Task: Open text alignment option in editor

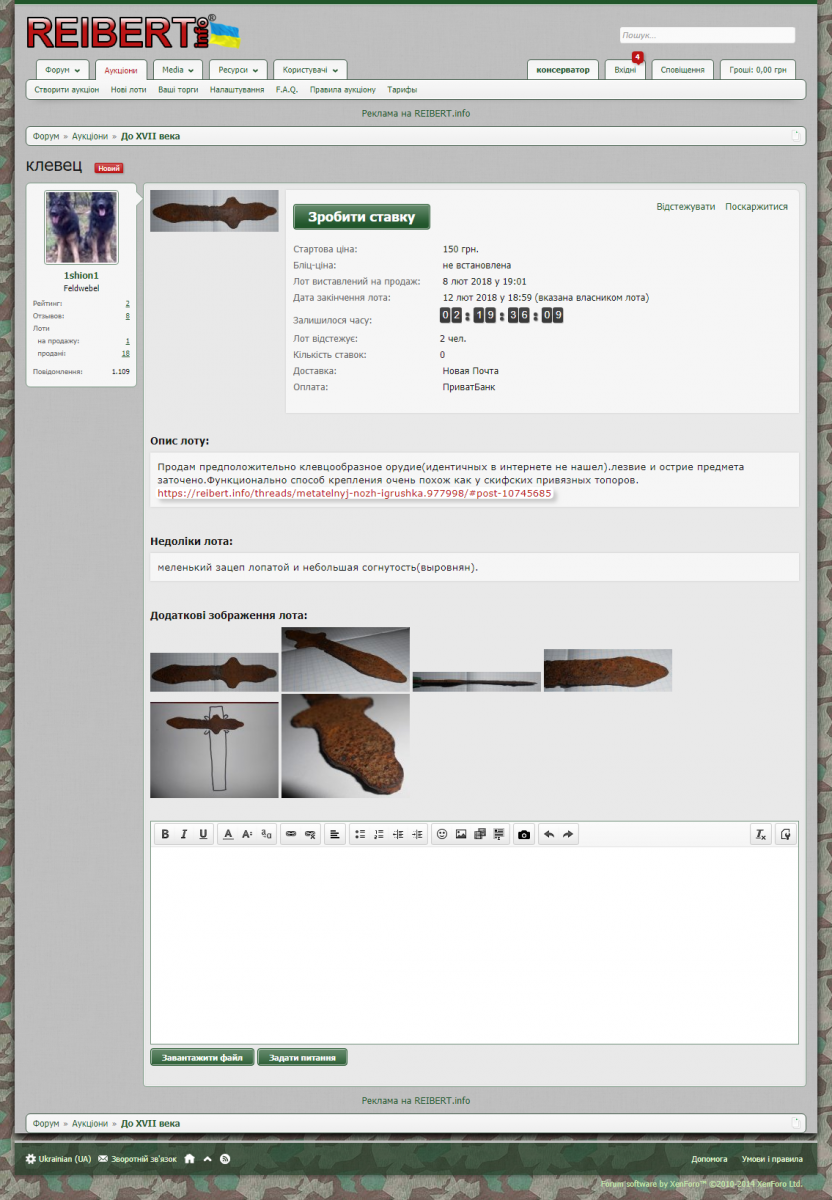Action: [x=335, y=834]
